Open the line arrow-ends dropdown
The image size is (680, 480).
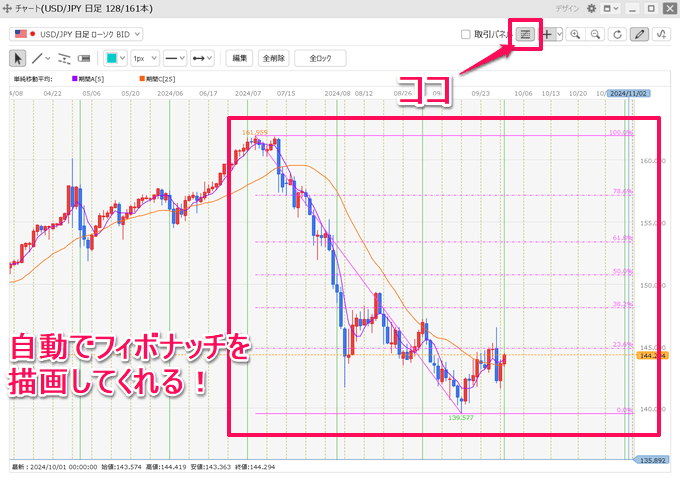(202, 58)
